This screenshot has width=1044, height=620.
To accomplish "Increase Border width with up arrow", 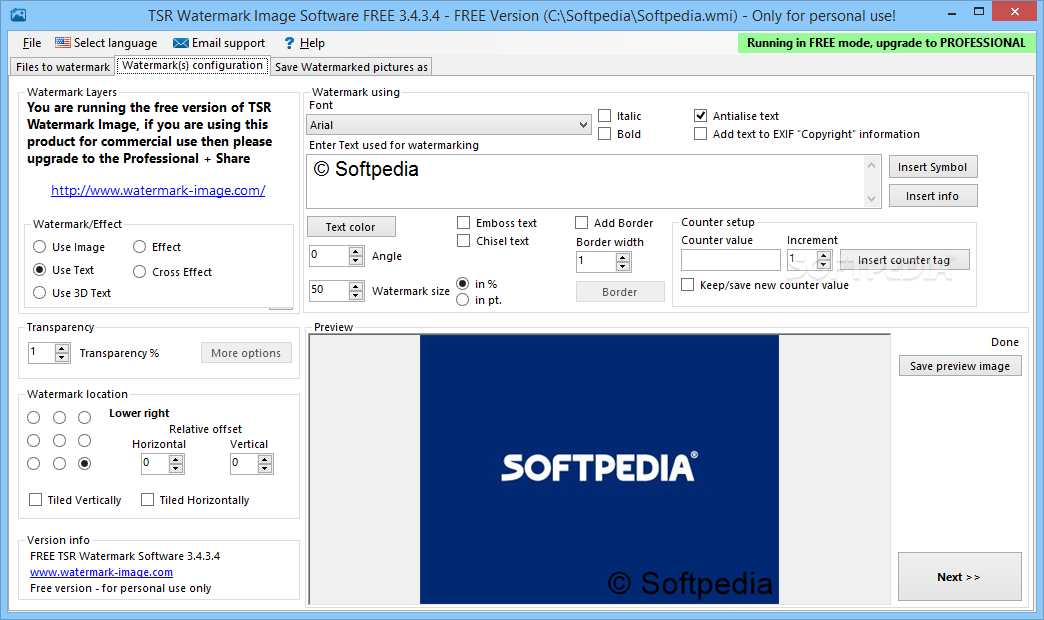I will click(x=623, y=258).
